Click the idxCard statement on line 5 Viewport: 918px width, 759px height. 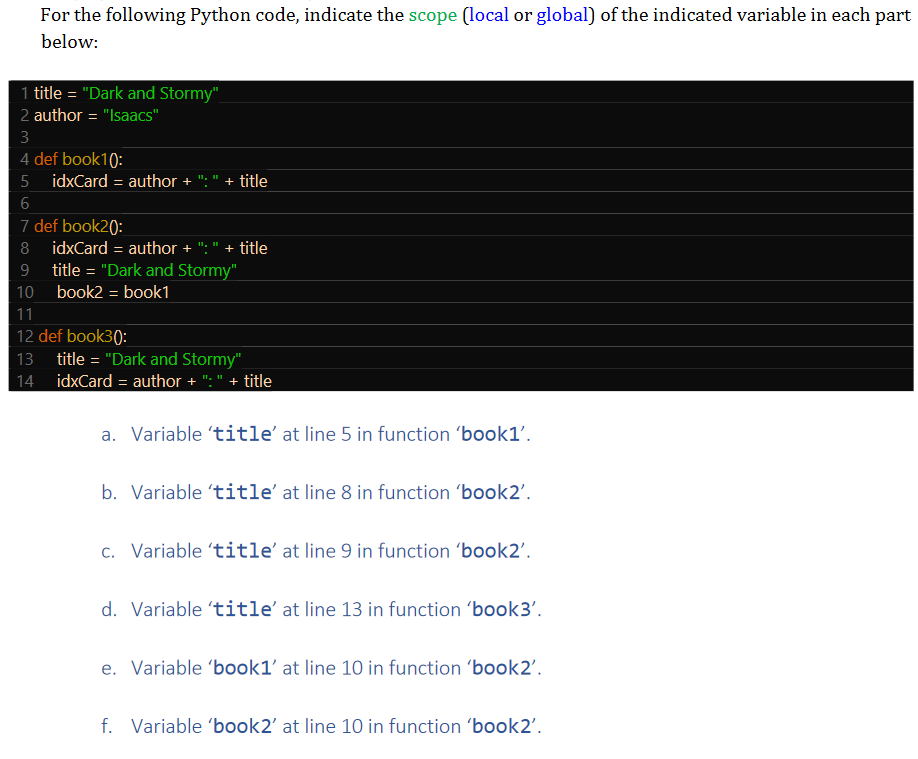pyautogui.click(x=160, y=182)
